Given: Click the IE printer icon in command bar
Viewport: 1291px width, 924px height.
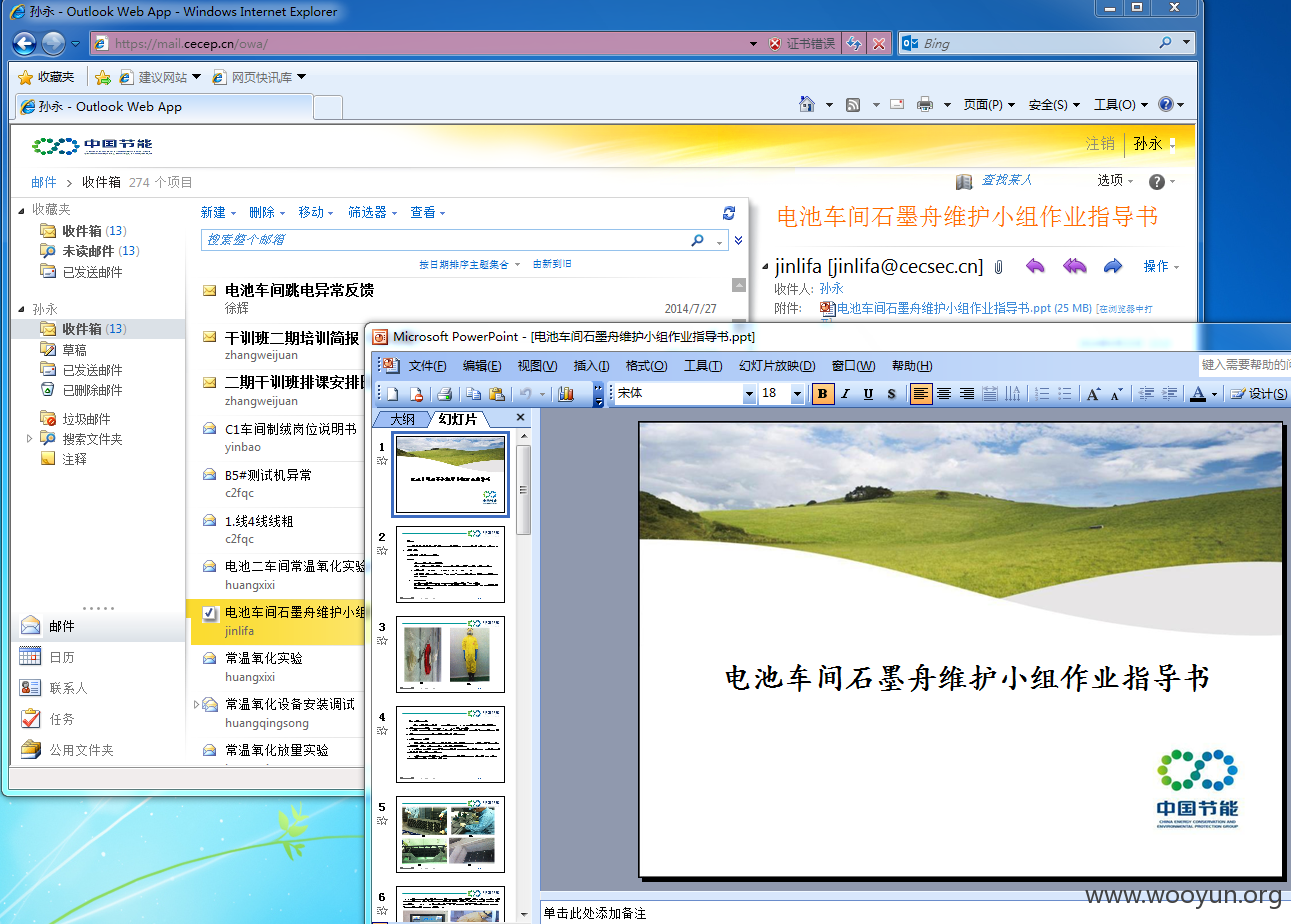Looking at the screenshot, I should tap(925, 105).
